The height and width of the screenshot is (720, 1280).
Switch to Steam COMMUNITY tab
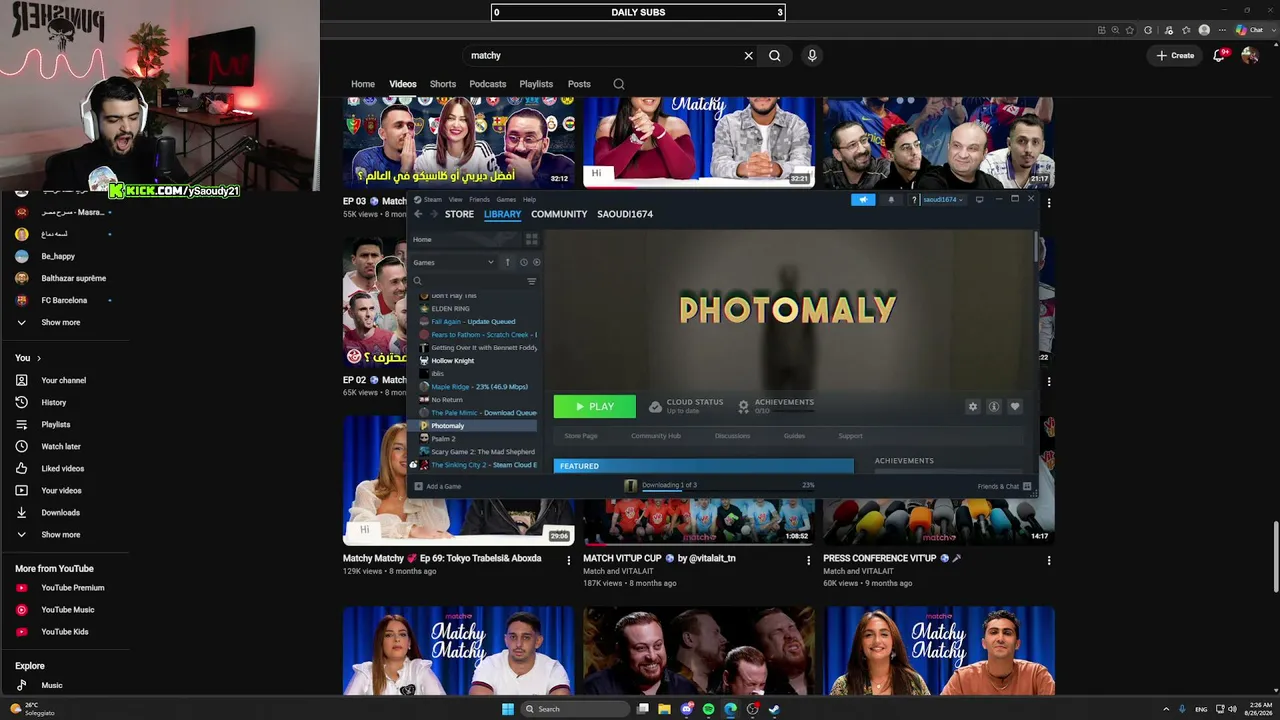pyautogui.click(x=559, y=214)
